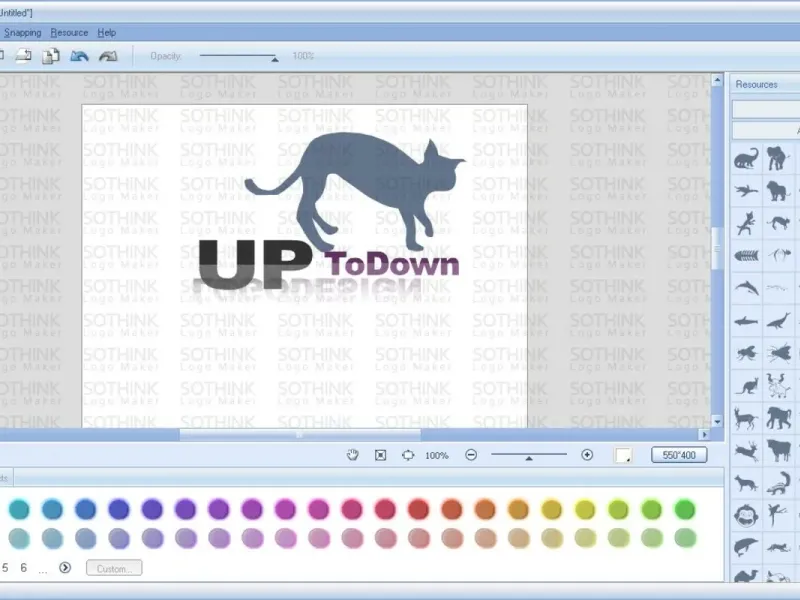
Task: Switch to color palette page 5
Action: pos(5,567)
